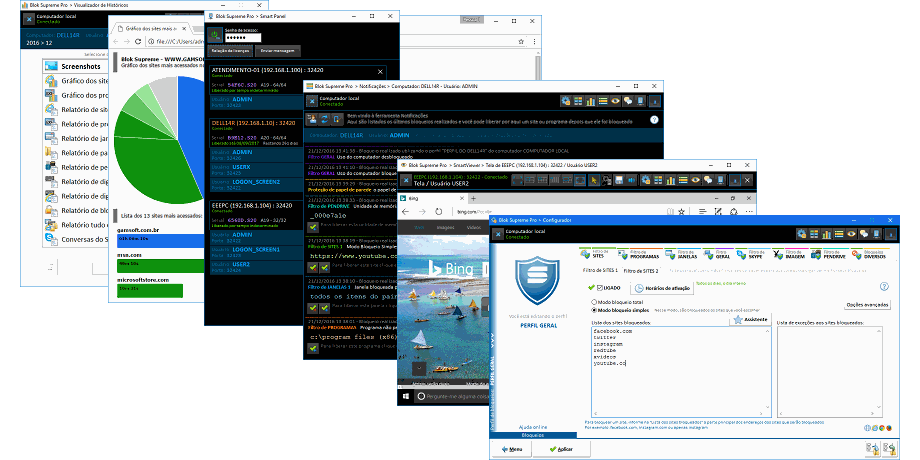
Task: Click refresh arrows icon in Notificações toolbar
Action: pos(323,120)
